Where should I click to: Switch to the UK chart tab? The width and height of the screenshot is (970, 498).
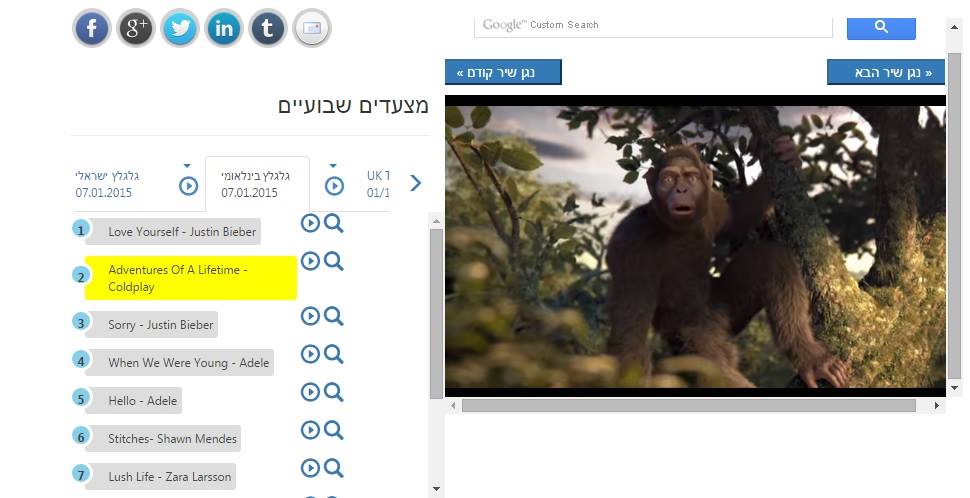point(378,184)
